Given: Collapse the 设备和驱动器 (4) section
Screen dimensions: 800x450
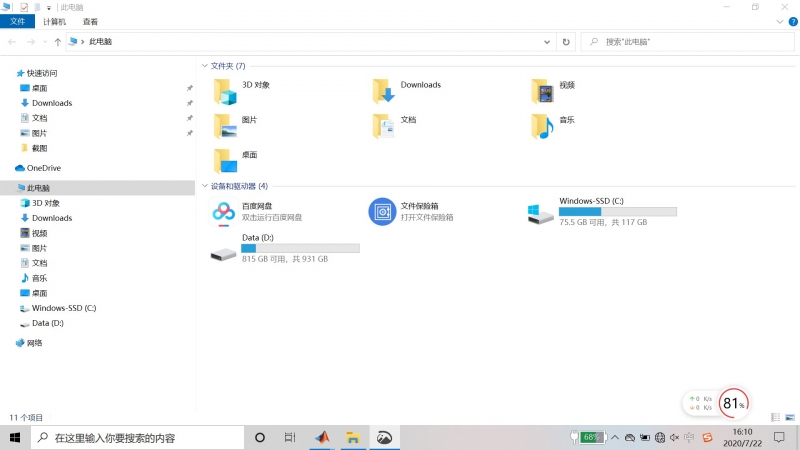Looking at the screenshot, I should pos(204,186).
